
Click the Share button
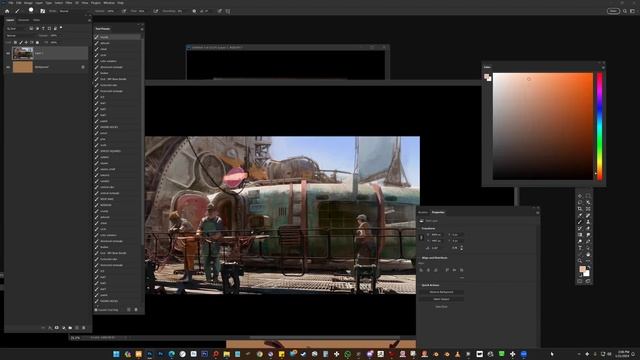coord(613,11)
